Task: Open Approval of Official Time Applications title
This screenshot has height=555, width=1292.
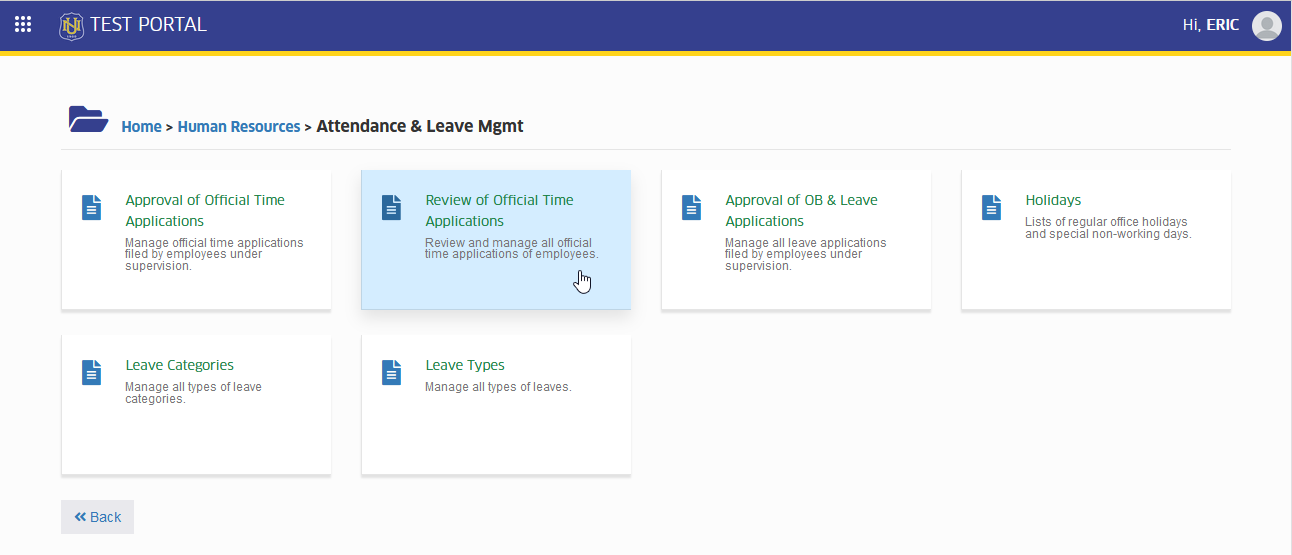Action: (x=205, y=210)
